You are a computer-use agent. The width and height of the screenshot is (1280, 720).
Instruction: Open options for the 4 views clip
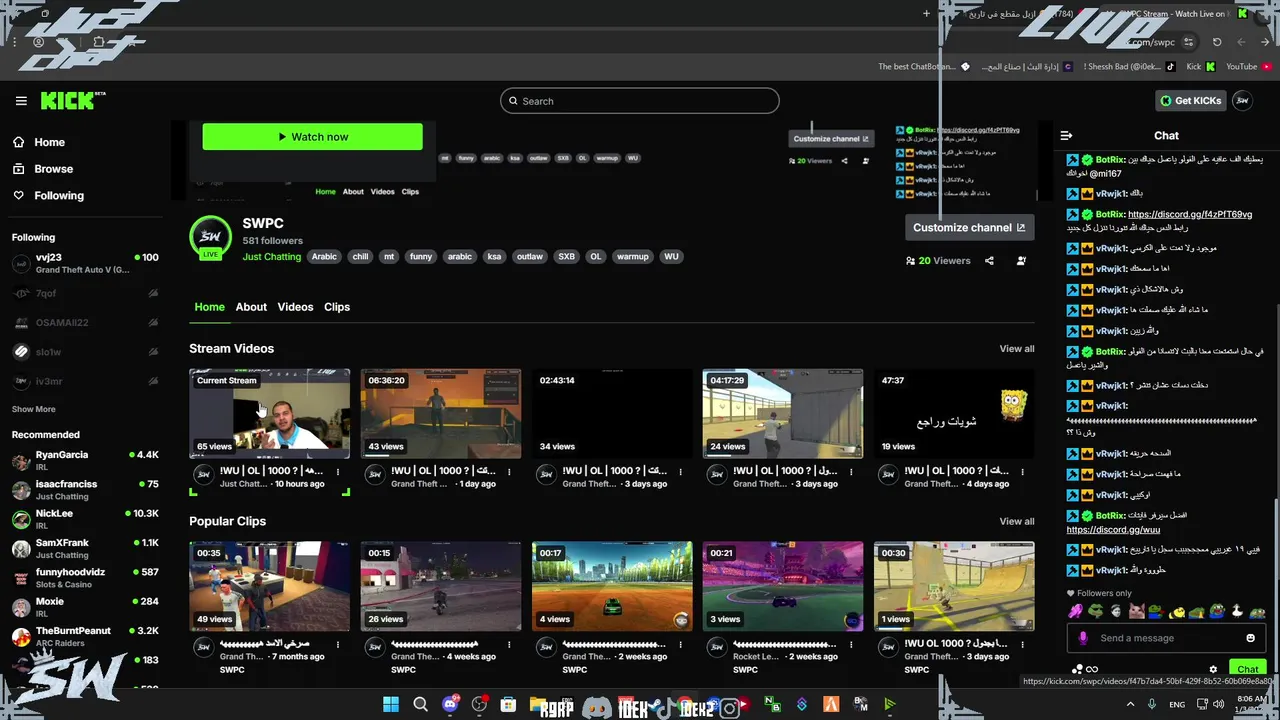click(680, 645)
